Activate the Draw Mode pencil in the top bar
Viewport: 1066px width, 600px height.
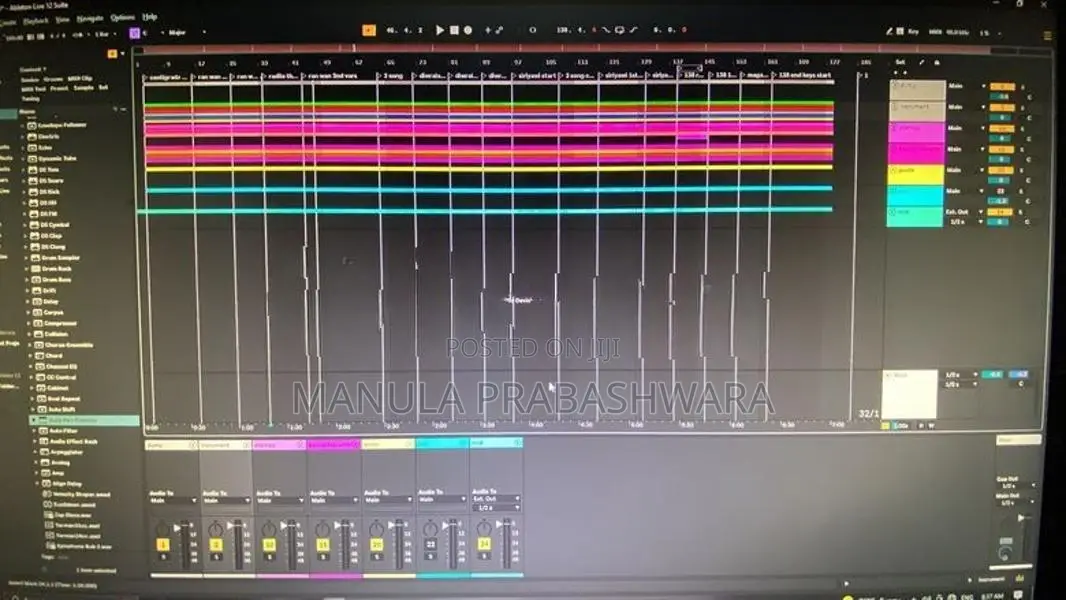coord(889,31)
